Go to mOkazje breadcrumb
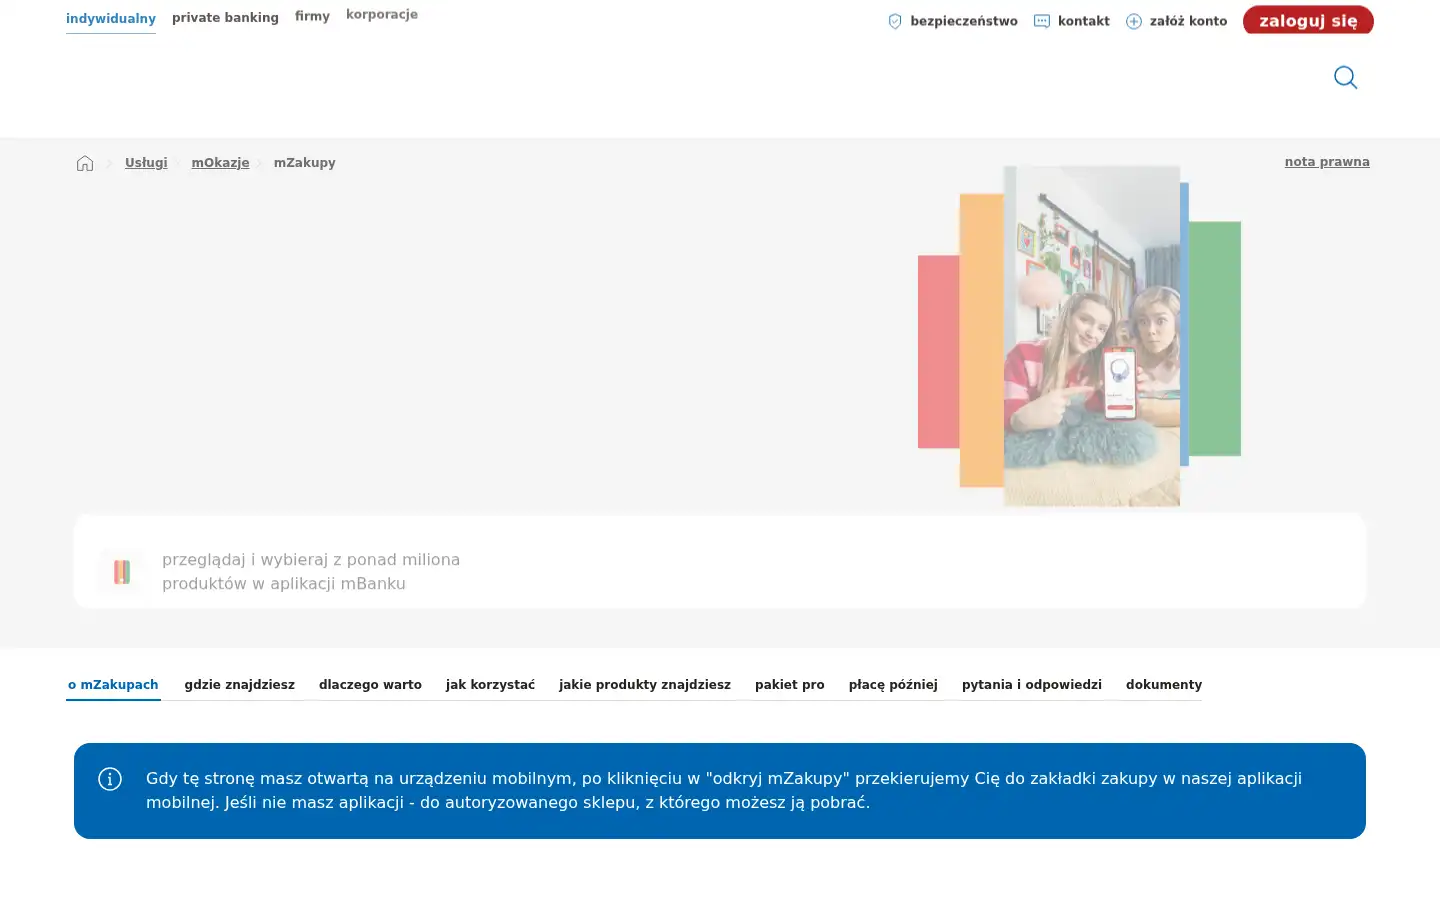 [220, 163]
